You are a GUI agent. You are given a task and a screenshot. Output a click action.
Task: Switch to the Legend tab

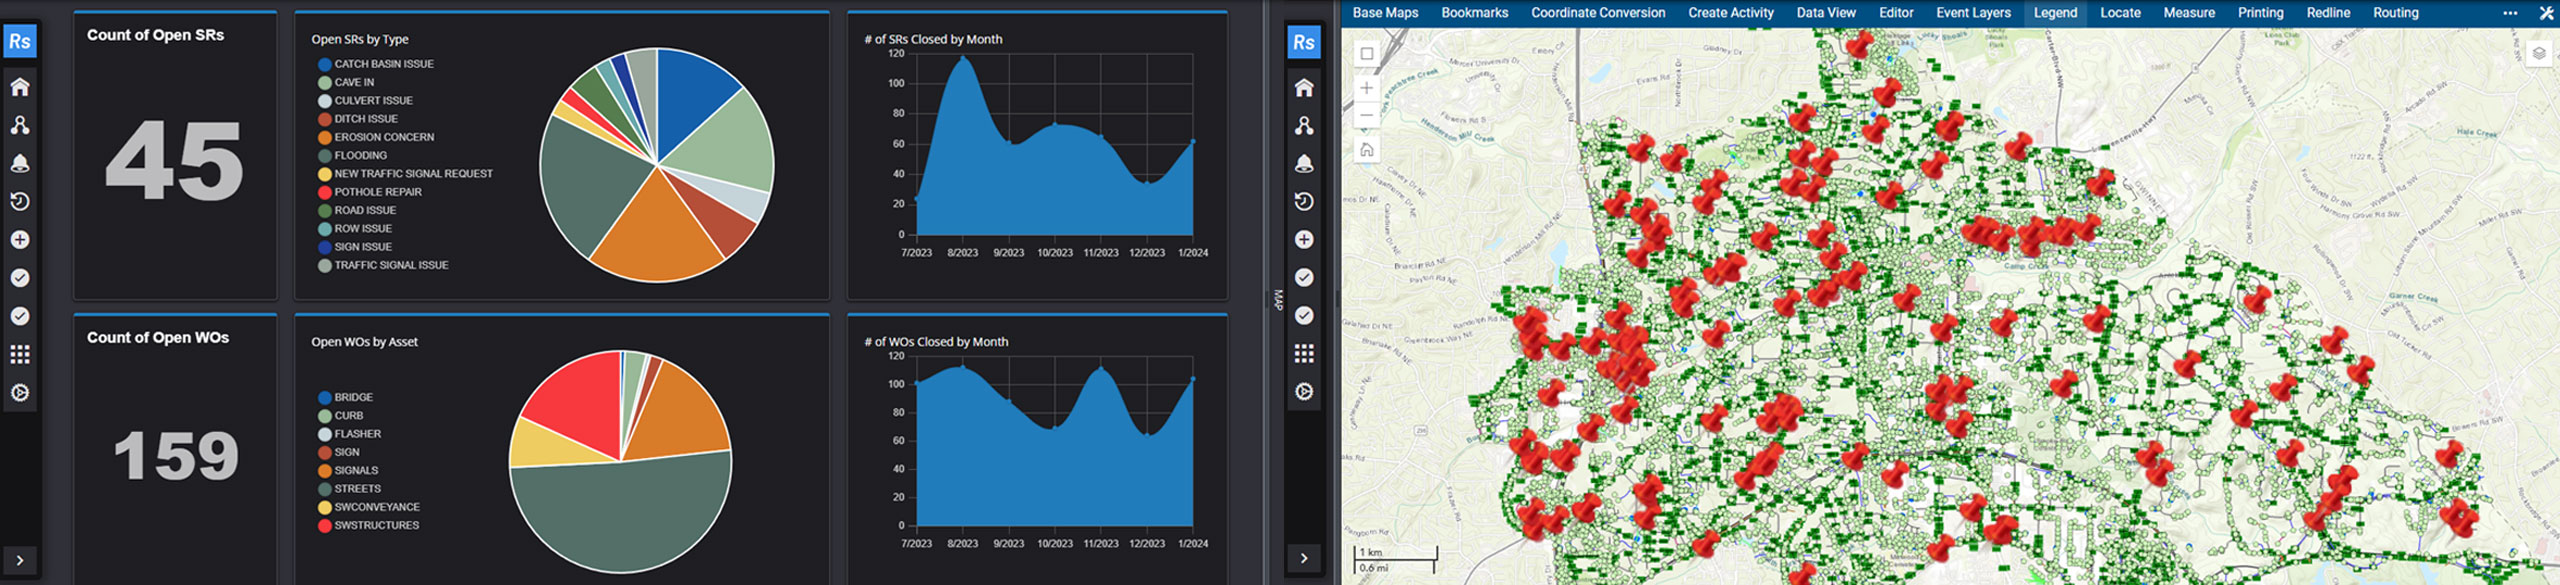pyautogui.click(x=2055, y=13)
